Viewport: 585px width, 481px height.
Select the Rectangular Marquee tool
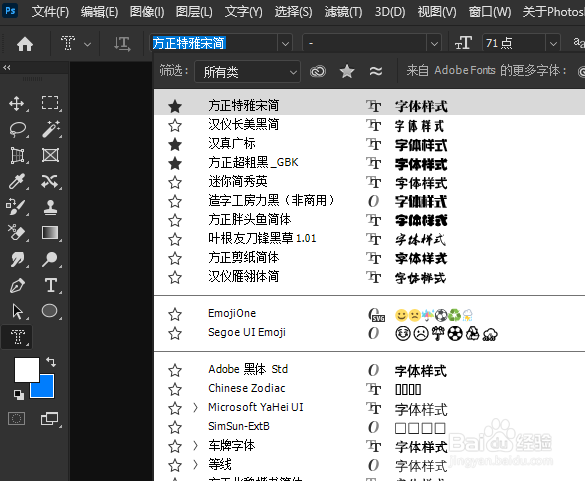click(50, 103)
